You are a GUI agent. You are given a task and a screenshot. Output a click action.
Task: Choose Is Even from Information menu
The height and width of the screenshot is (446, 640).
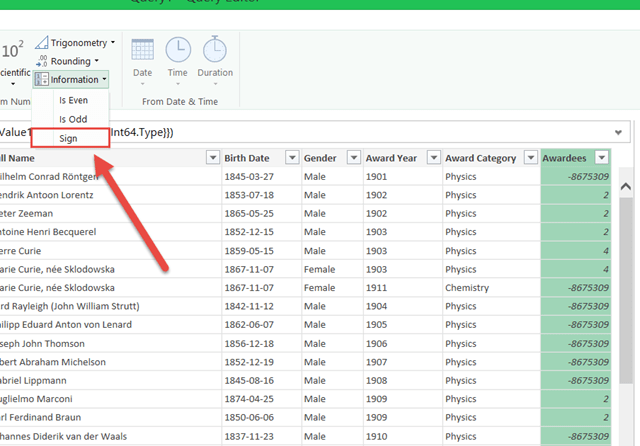72,100
